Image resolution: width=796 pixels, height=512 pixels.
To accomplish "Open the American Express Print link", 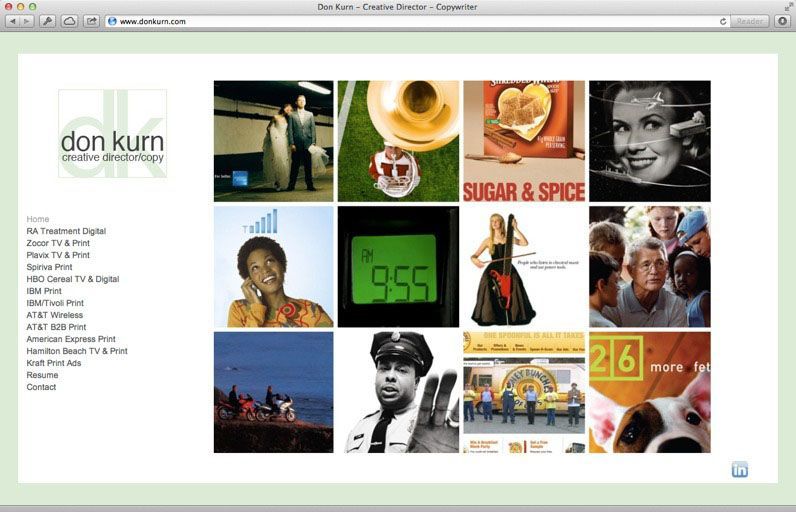I will 71,339.
